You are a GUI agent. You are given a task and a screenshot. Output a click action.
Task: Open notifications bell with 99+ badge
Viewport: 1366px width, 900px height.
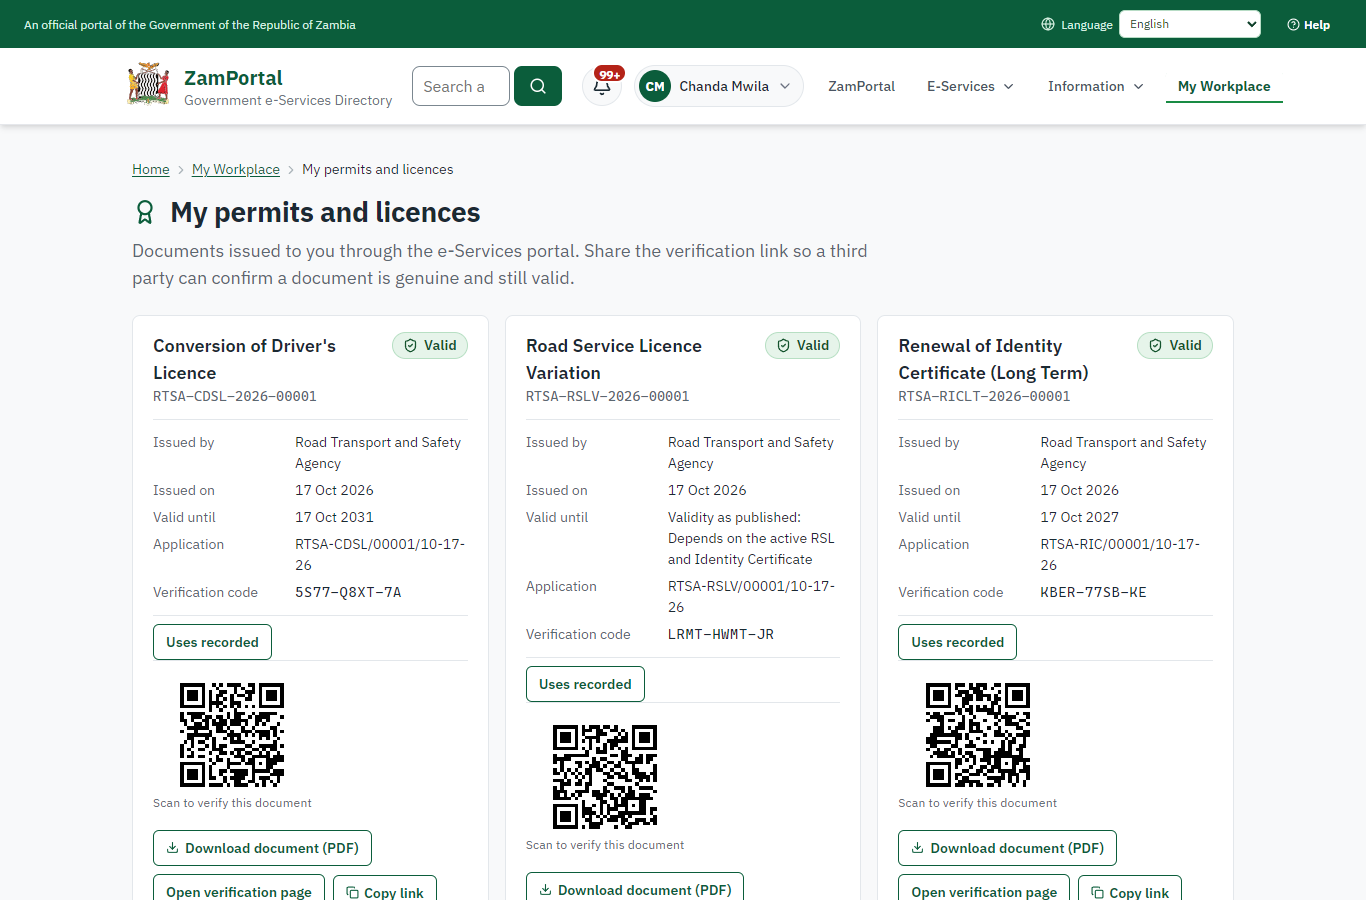tap(602, 86)
